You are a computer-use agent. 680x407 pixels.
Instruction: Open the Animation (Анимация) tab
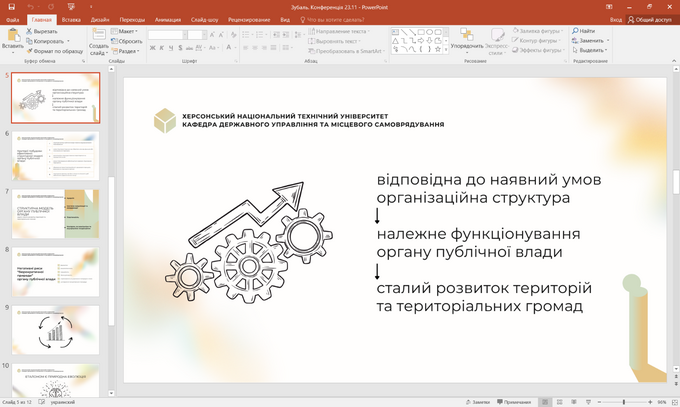pyautogui.click(x=166, y=19)
